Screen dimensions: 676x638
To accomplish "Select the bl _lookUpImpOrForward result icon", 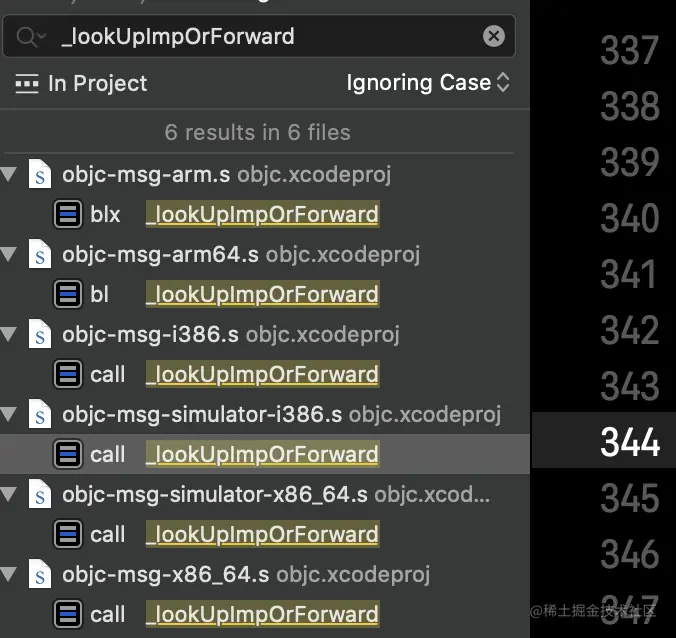I will (68, 294).
